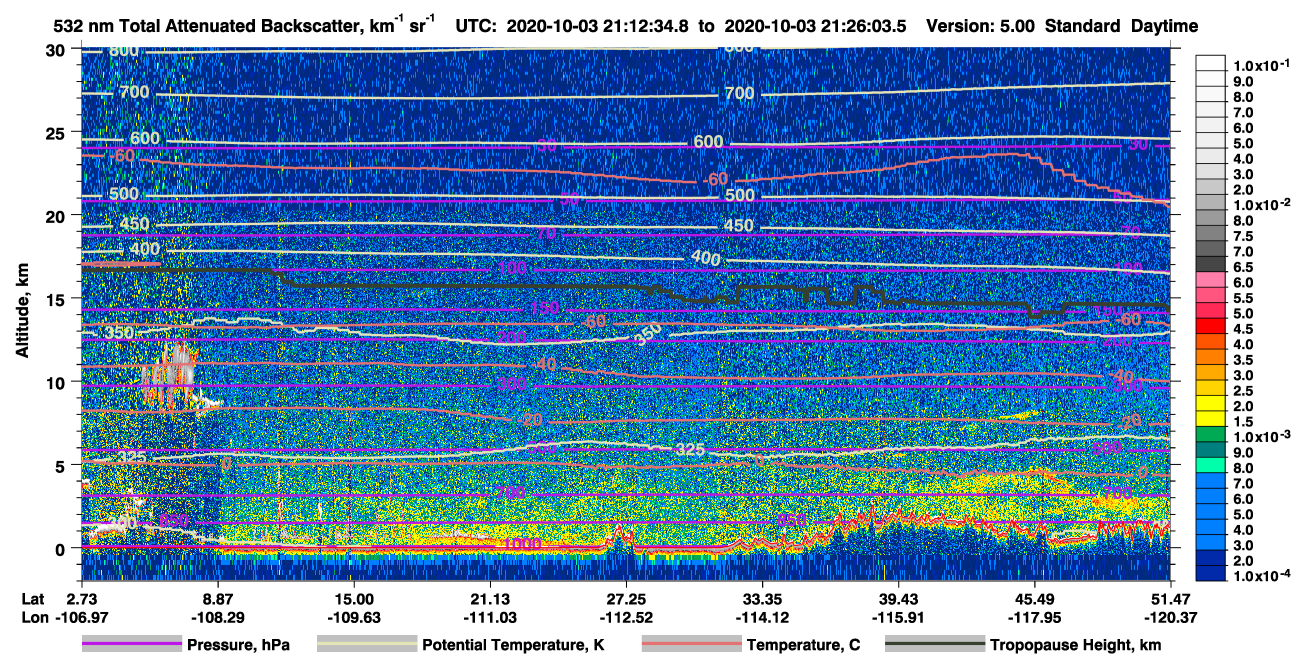
Task: Click the longitude value '-114.12'
Action: (x=762, y=617)
